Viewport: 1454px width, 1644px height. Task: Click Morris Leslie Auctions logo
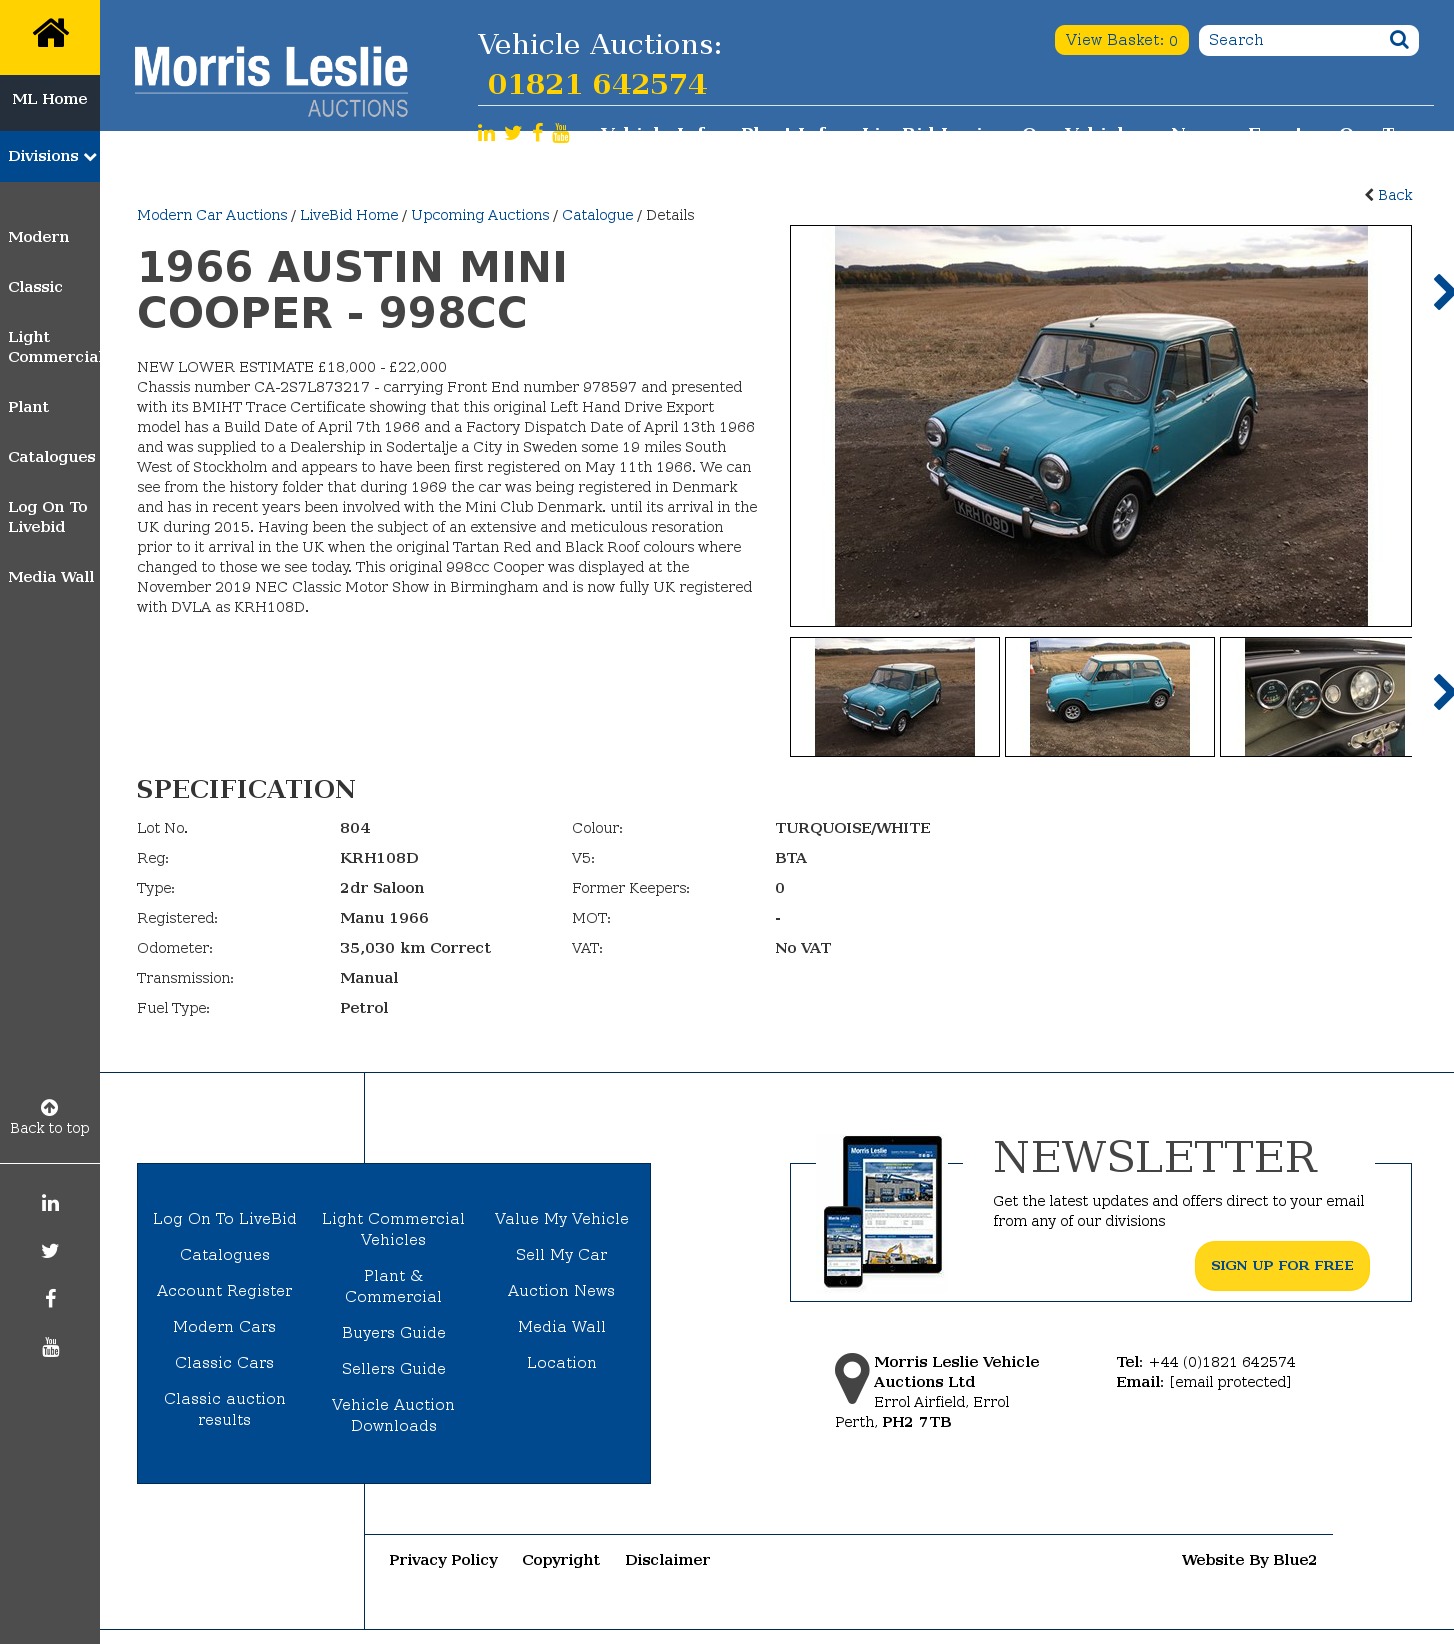click(x=271, y=82)
